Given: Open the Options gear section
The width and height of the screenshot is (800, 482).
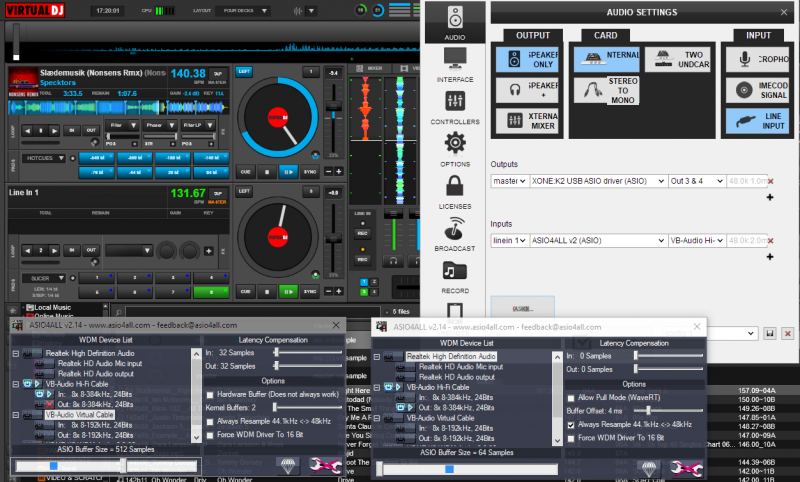Looking at the screenshot, I should click(455, 150).
